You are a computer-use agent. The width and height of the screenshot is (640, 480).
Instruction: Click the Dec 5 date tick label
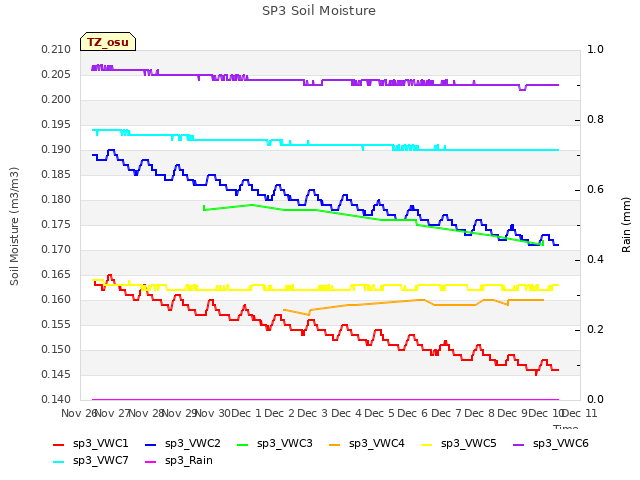pyautogui.click(x=380, y=413)
